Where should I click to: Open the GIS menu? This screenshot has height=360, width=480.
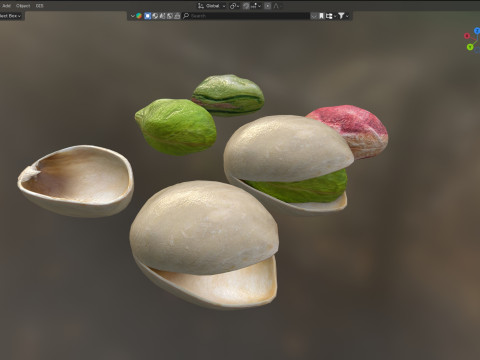39,6
